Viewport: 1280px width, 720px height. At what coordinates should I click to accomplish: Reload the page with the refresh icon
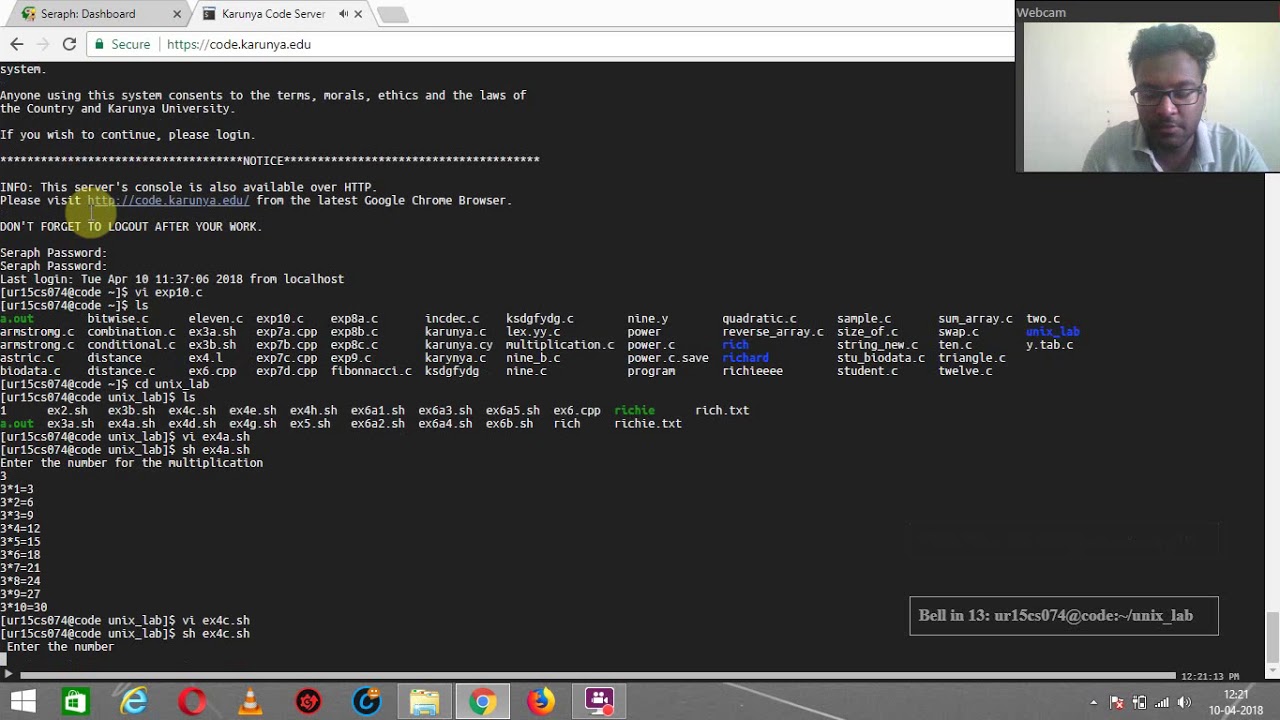point(69,44)
